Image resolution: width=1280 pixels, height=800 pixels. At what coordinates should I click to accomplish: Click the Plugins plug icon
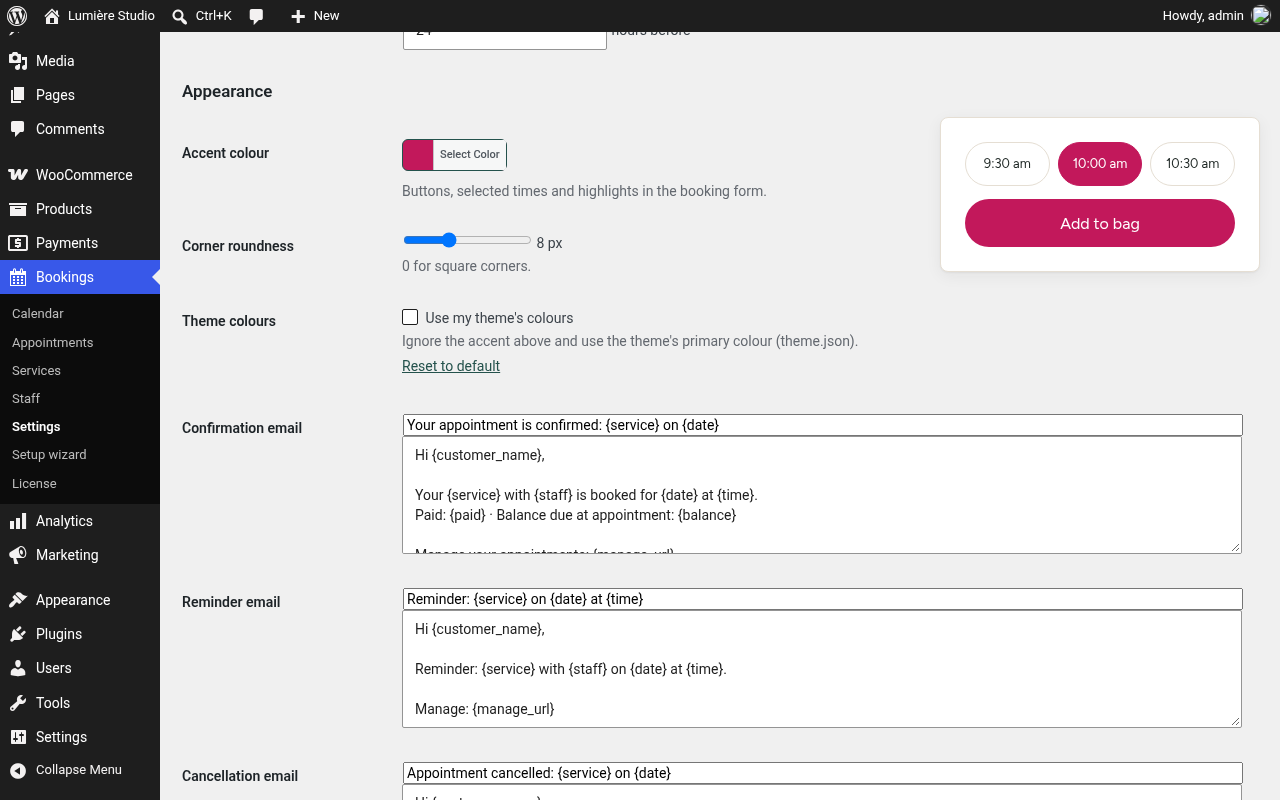click(18, 634)
